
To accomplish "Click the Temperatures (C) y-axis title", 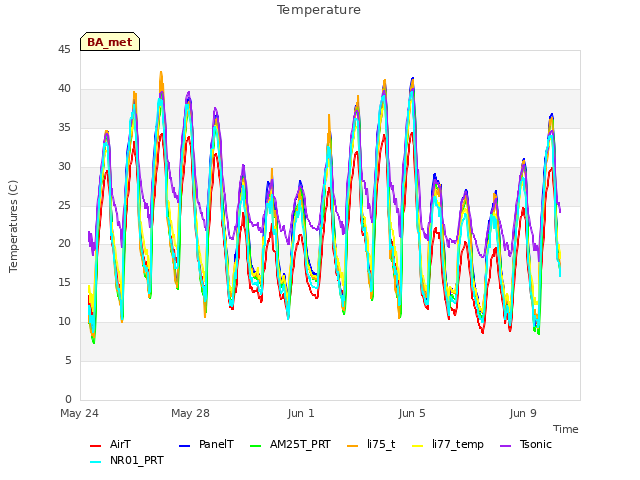I will tap(13, 226).
